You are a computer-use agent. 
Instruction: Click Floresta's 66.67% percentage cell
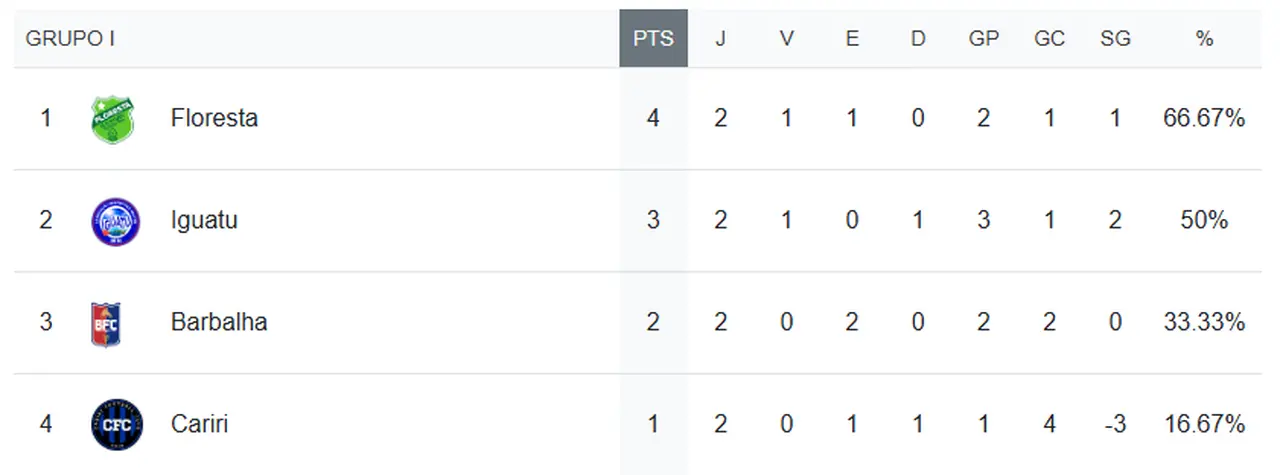[1204, 118]
